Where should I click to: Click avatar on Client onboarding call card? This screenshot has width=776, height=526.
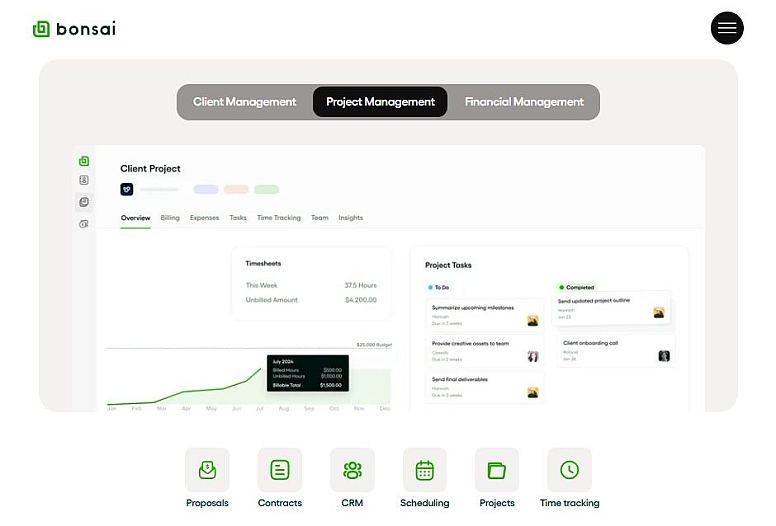click(x=664, y=355)
